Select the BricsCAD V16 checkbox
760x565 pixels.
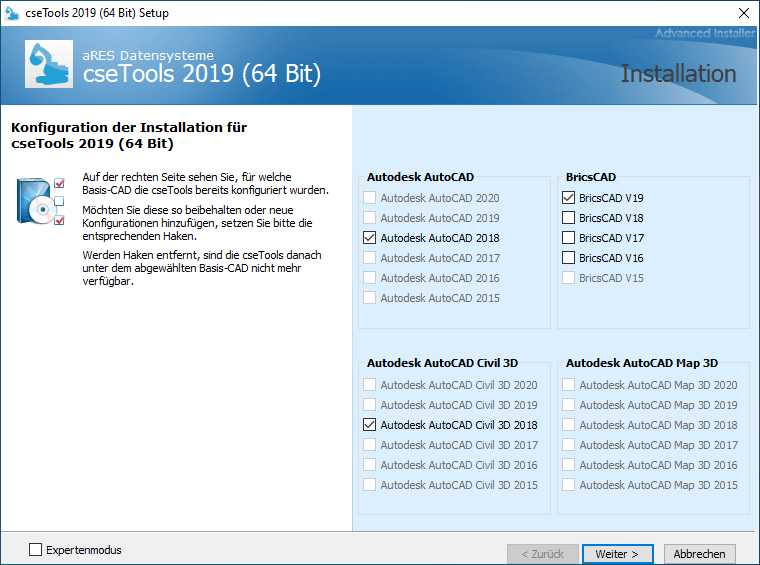pos(569,258)
